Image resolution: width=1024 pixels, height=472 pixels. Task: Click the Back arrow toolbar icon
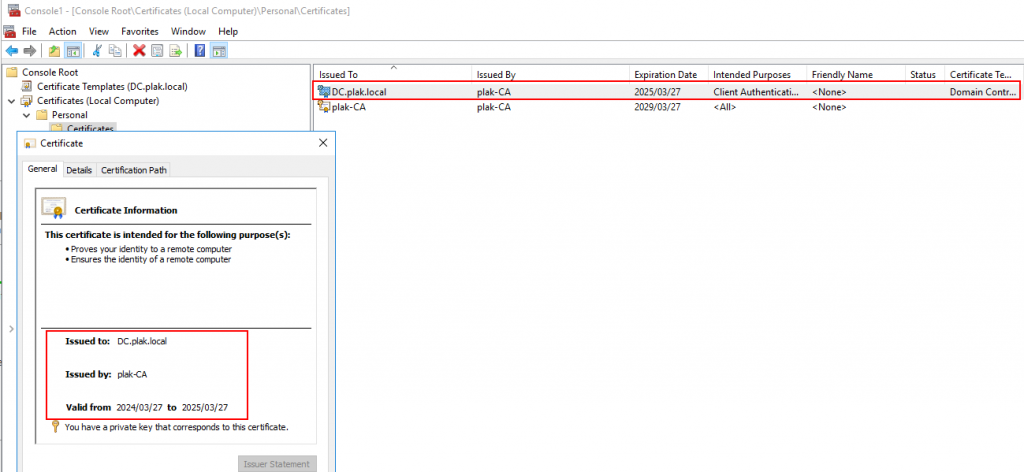click(12, 50)
